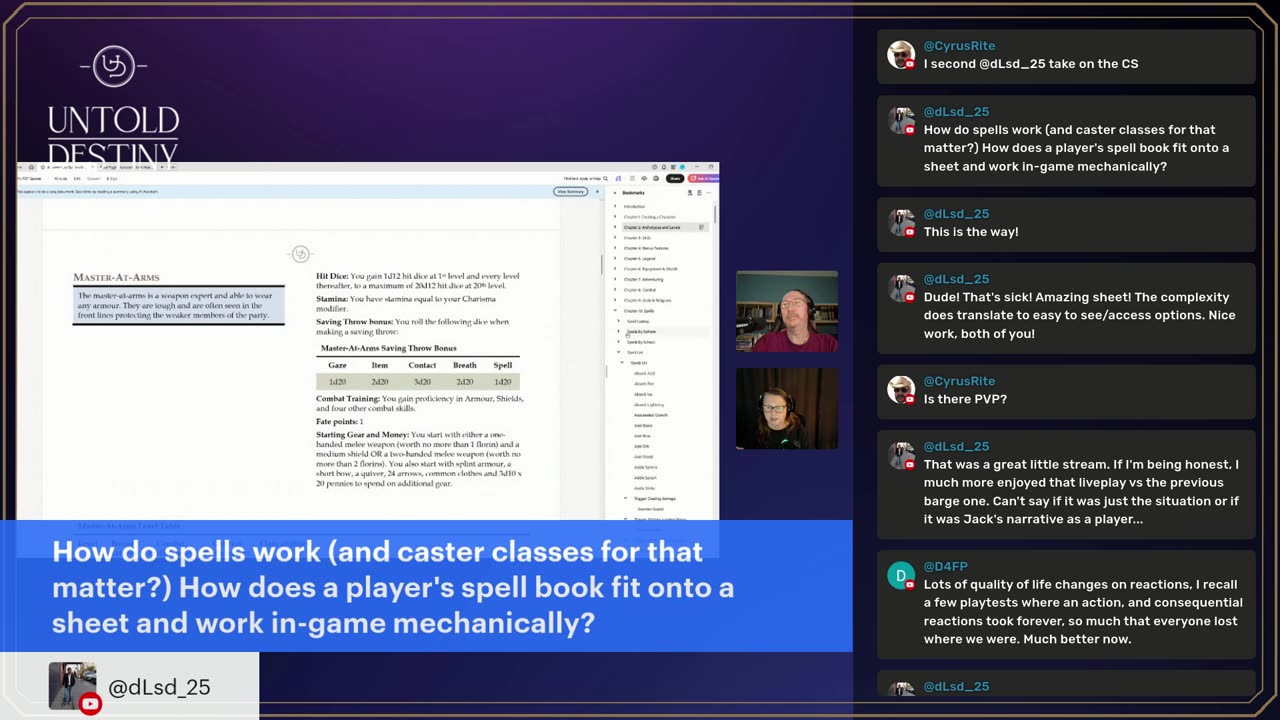This screenshot has height=720, width=1280.
Task: Select the Acid Blade spell bookmark
Action: pos(643,425)
